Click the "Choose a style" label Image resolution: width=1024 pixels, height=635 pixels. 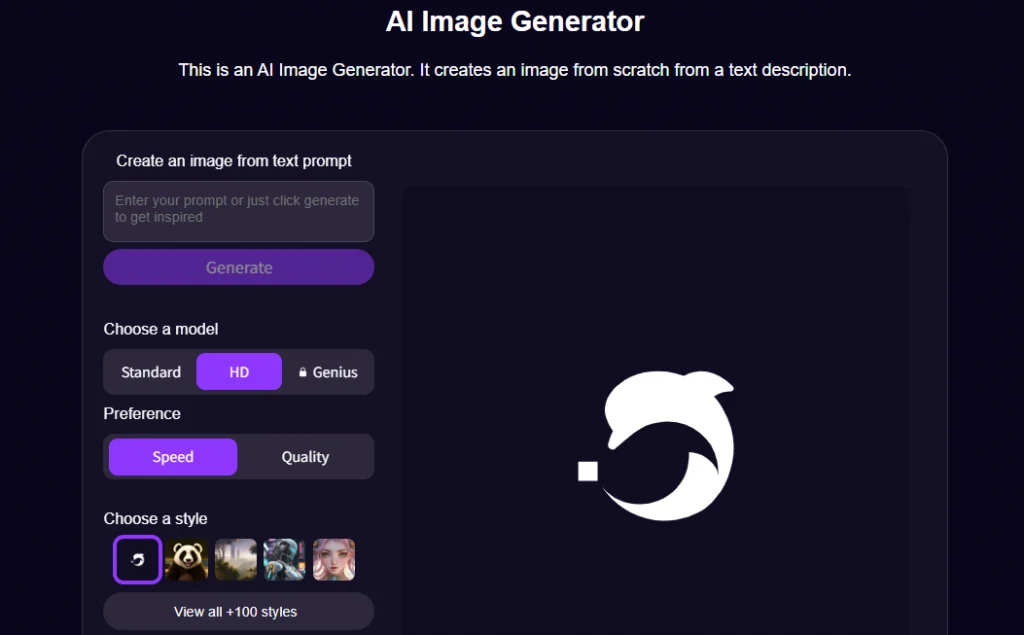[x=155, y=518]
